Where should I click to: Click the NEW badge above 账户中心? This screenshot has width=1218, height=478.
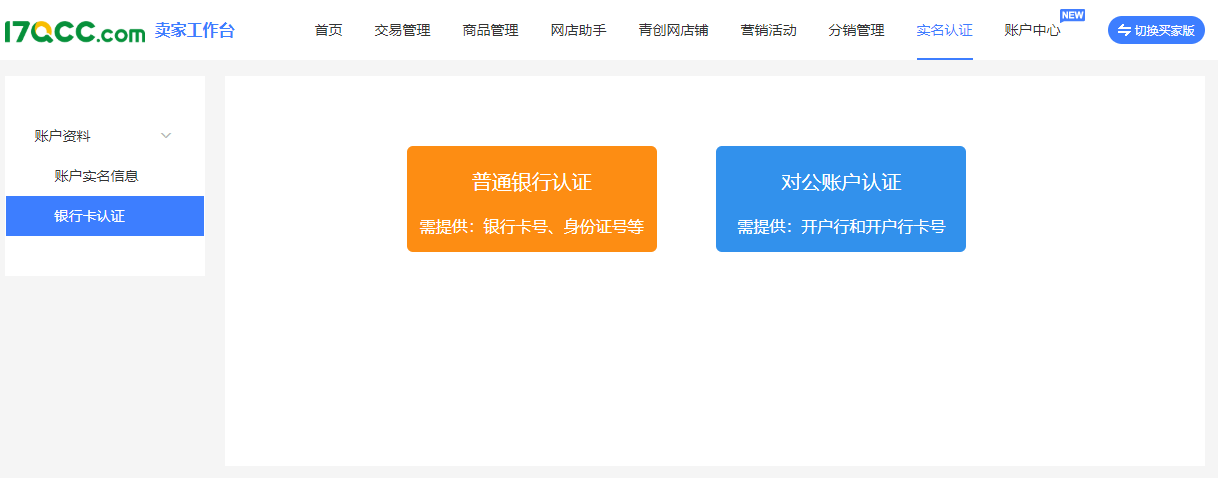point(1072,15)
